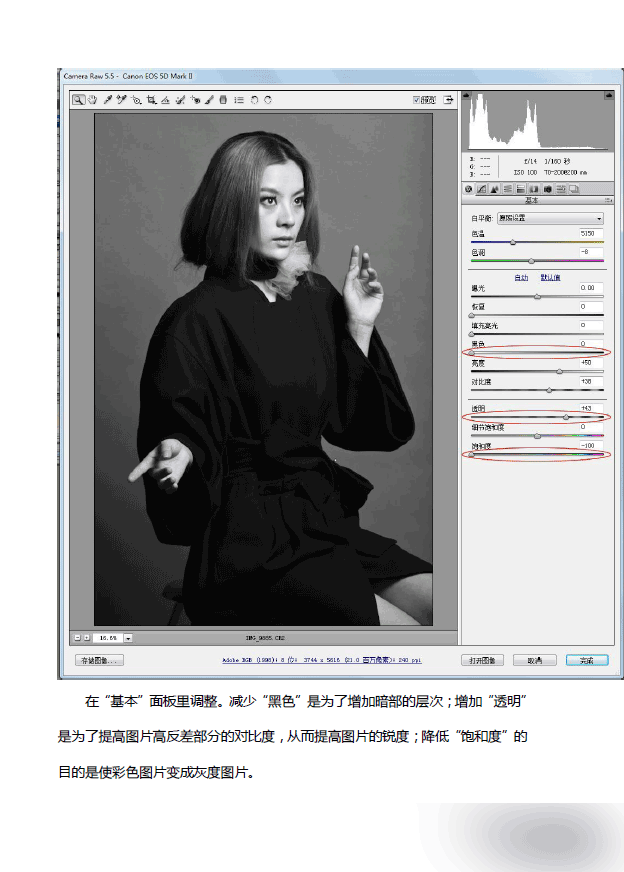This screenshot has width=624, height=872.
Task: Open the Detail panel tab
Action: (x=494, y=189)
